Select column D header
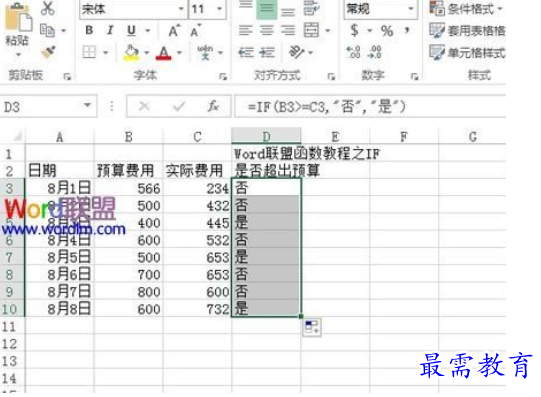541x397 pixels. 266,136
